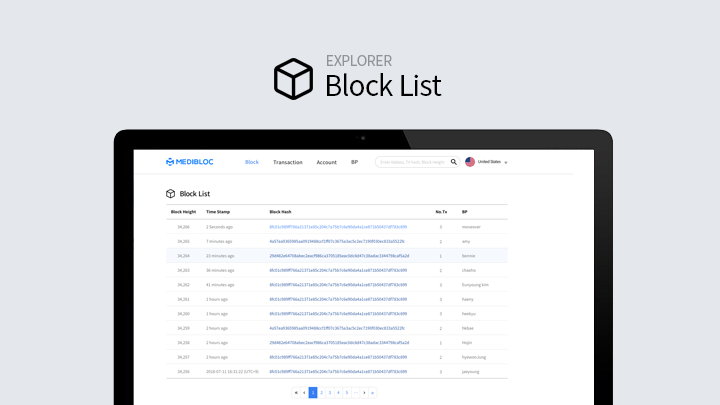The height and width of the screenshot is (405, 720).
Task: Click the BP column header
Action: click(464, 212)
